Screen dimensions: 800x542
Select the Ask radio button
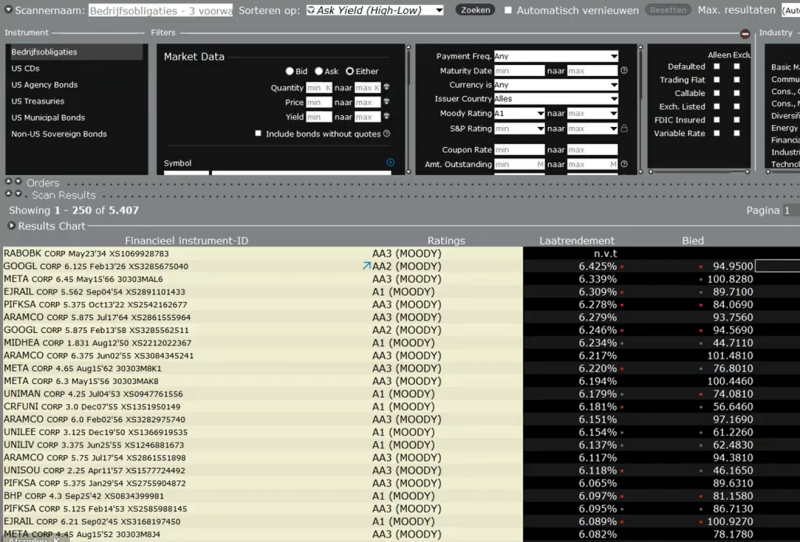(x=319, y=71)
